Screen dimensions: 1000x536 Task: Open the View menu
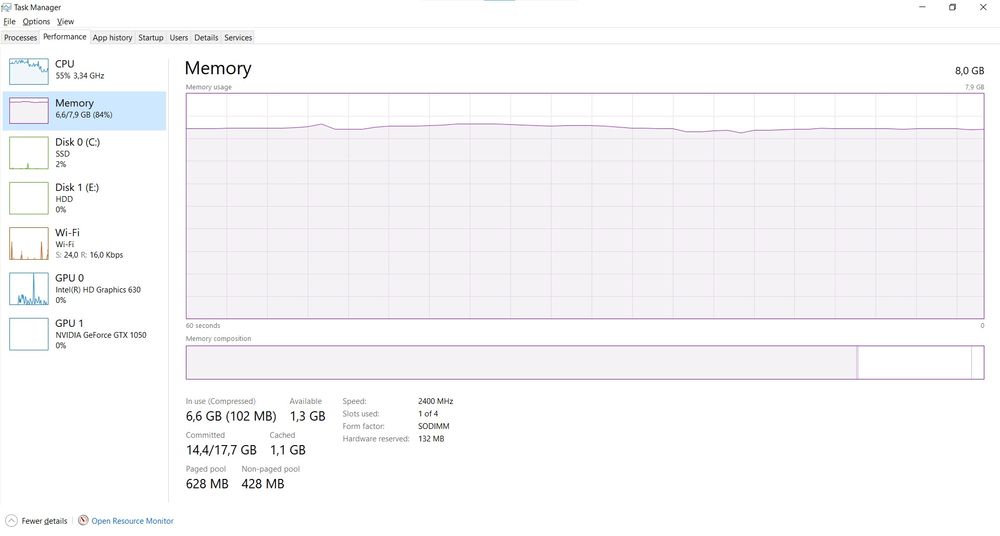65,21
